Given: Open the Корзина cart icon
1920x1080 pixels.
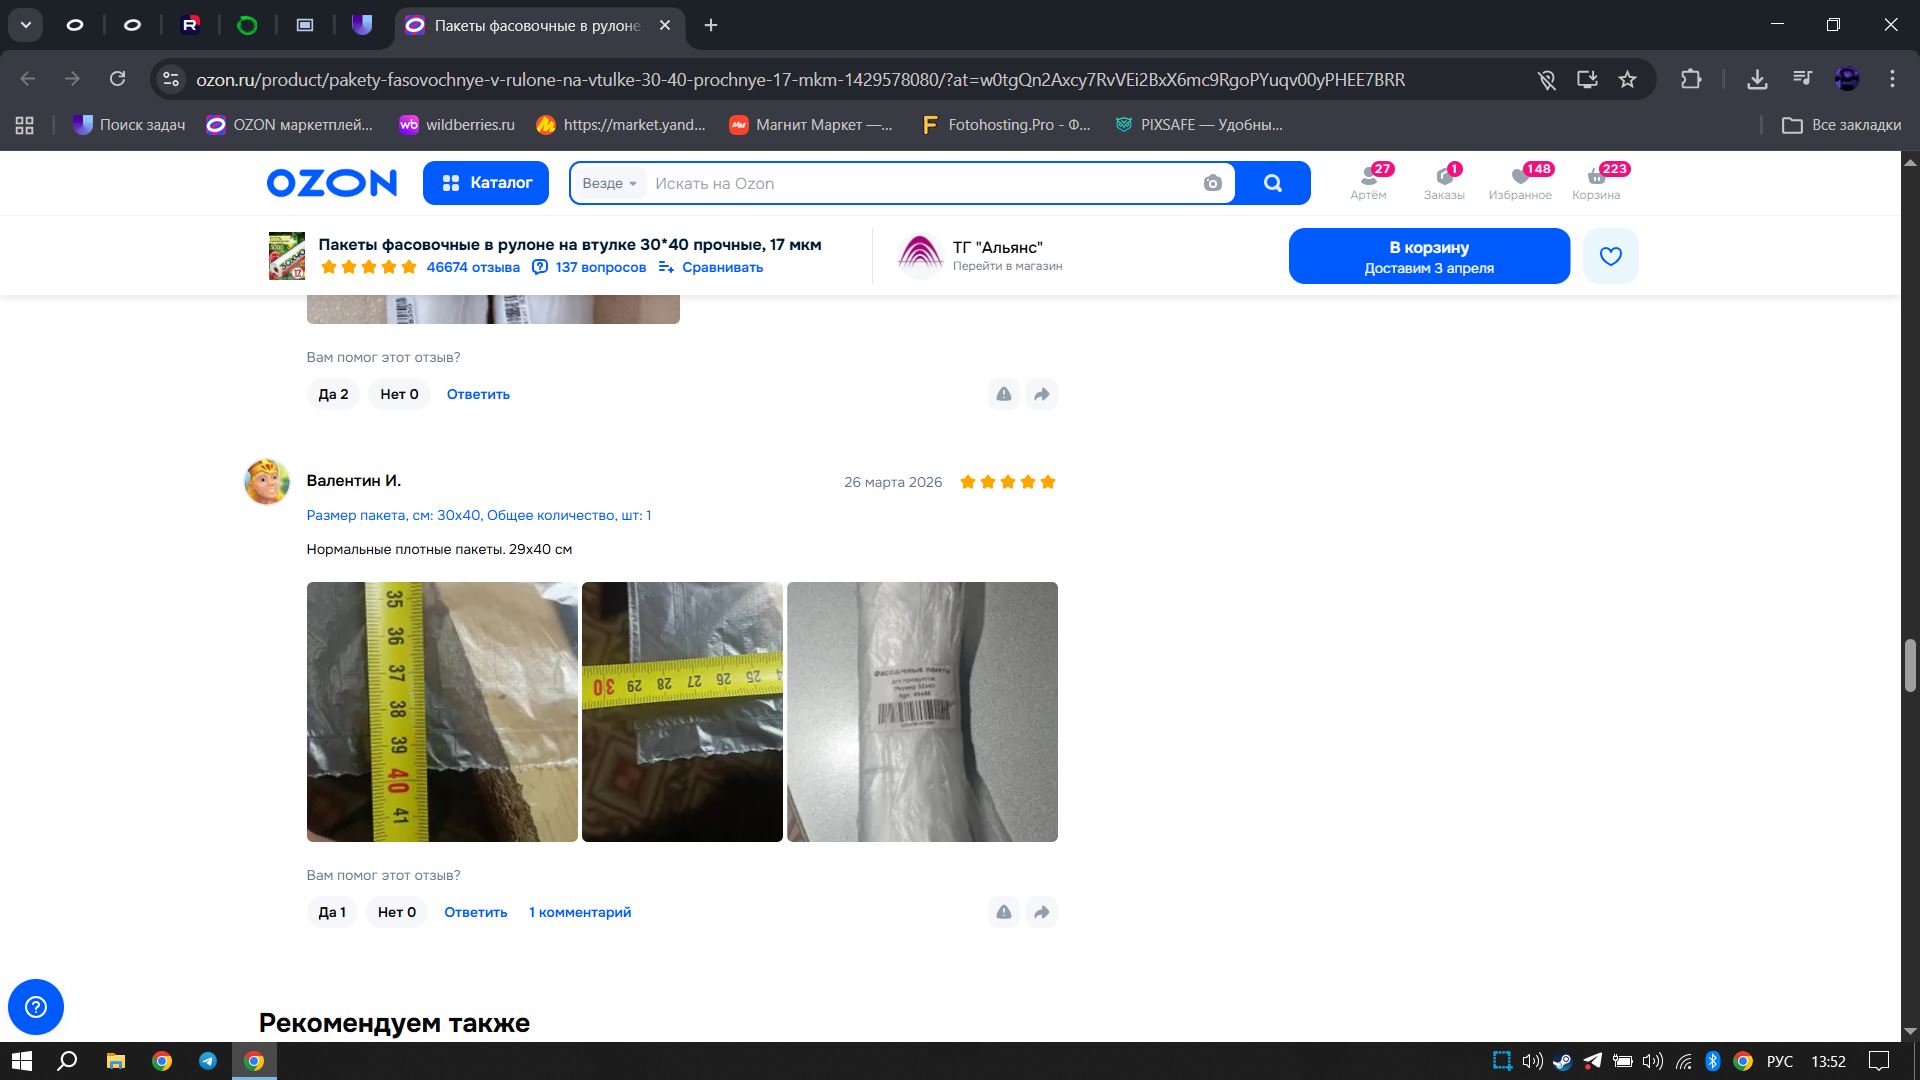Looking at the screenshot, I should 1595,182.
